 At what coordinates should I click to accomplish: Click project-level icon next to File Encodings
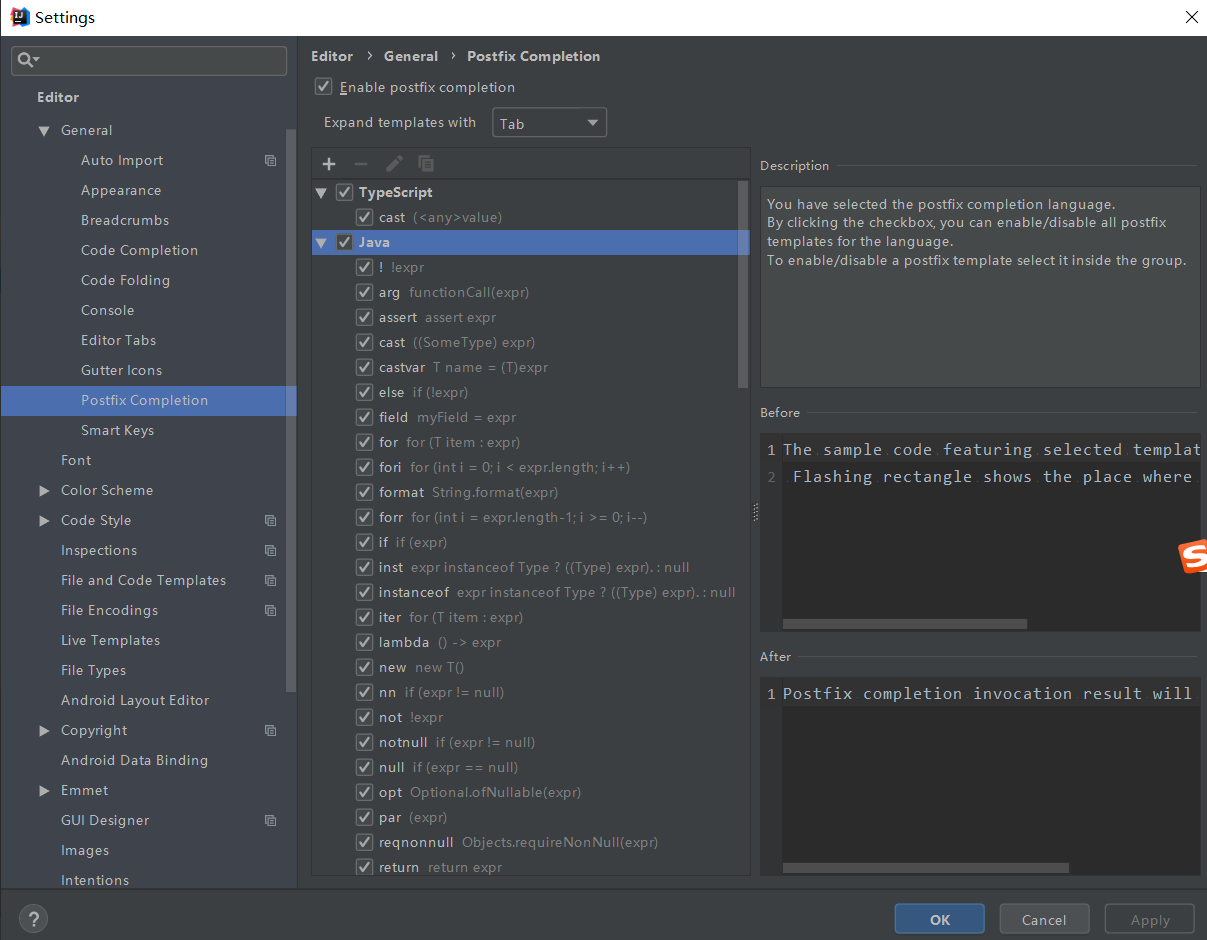(x=270, y=610)
